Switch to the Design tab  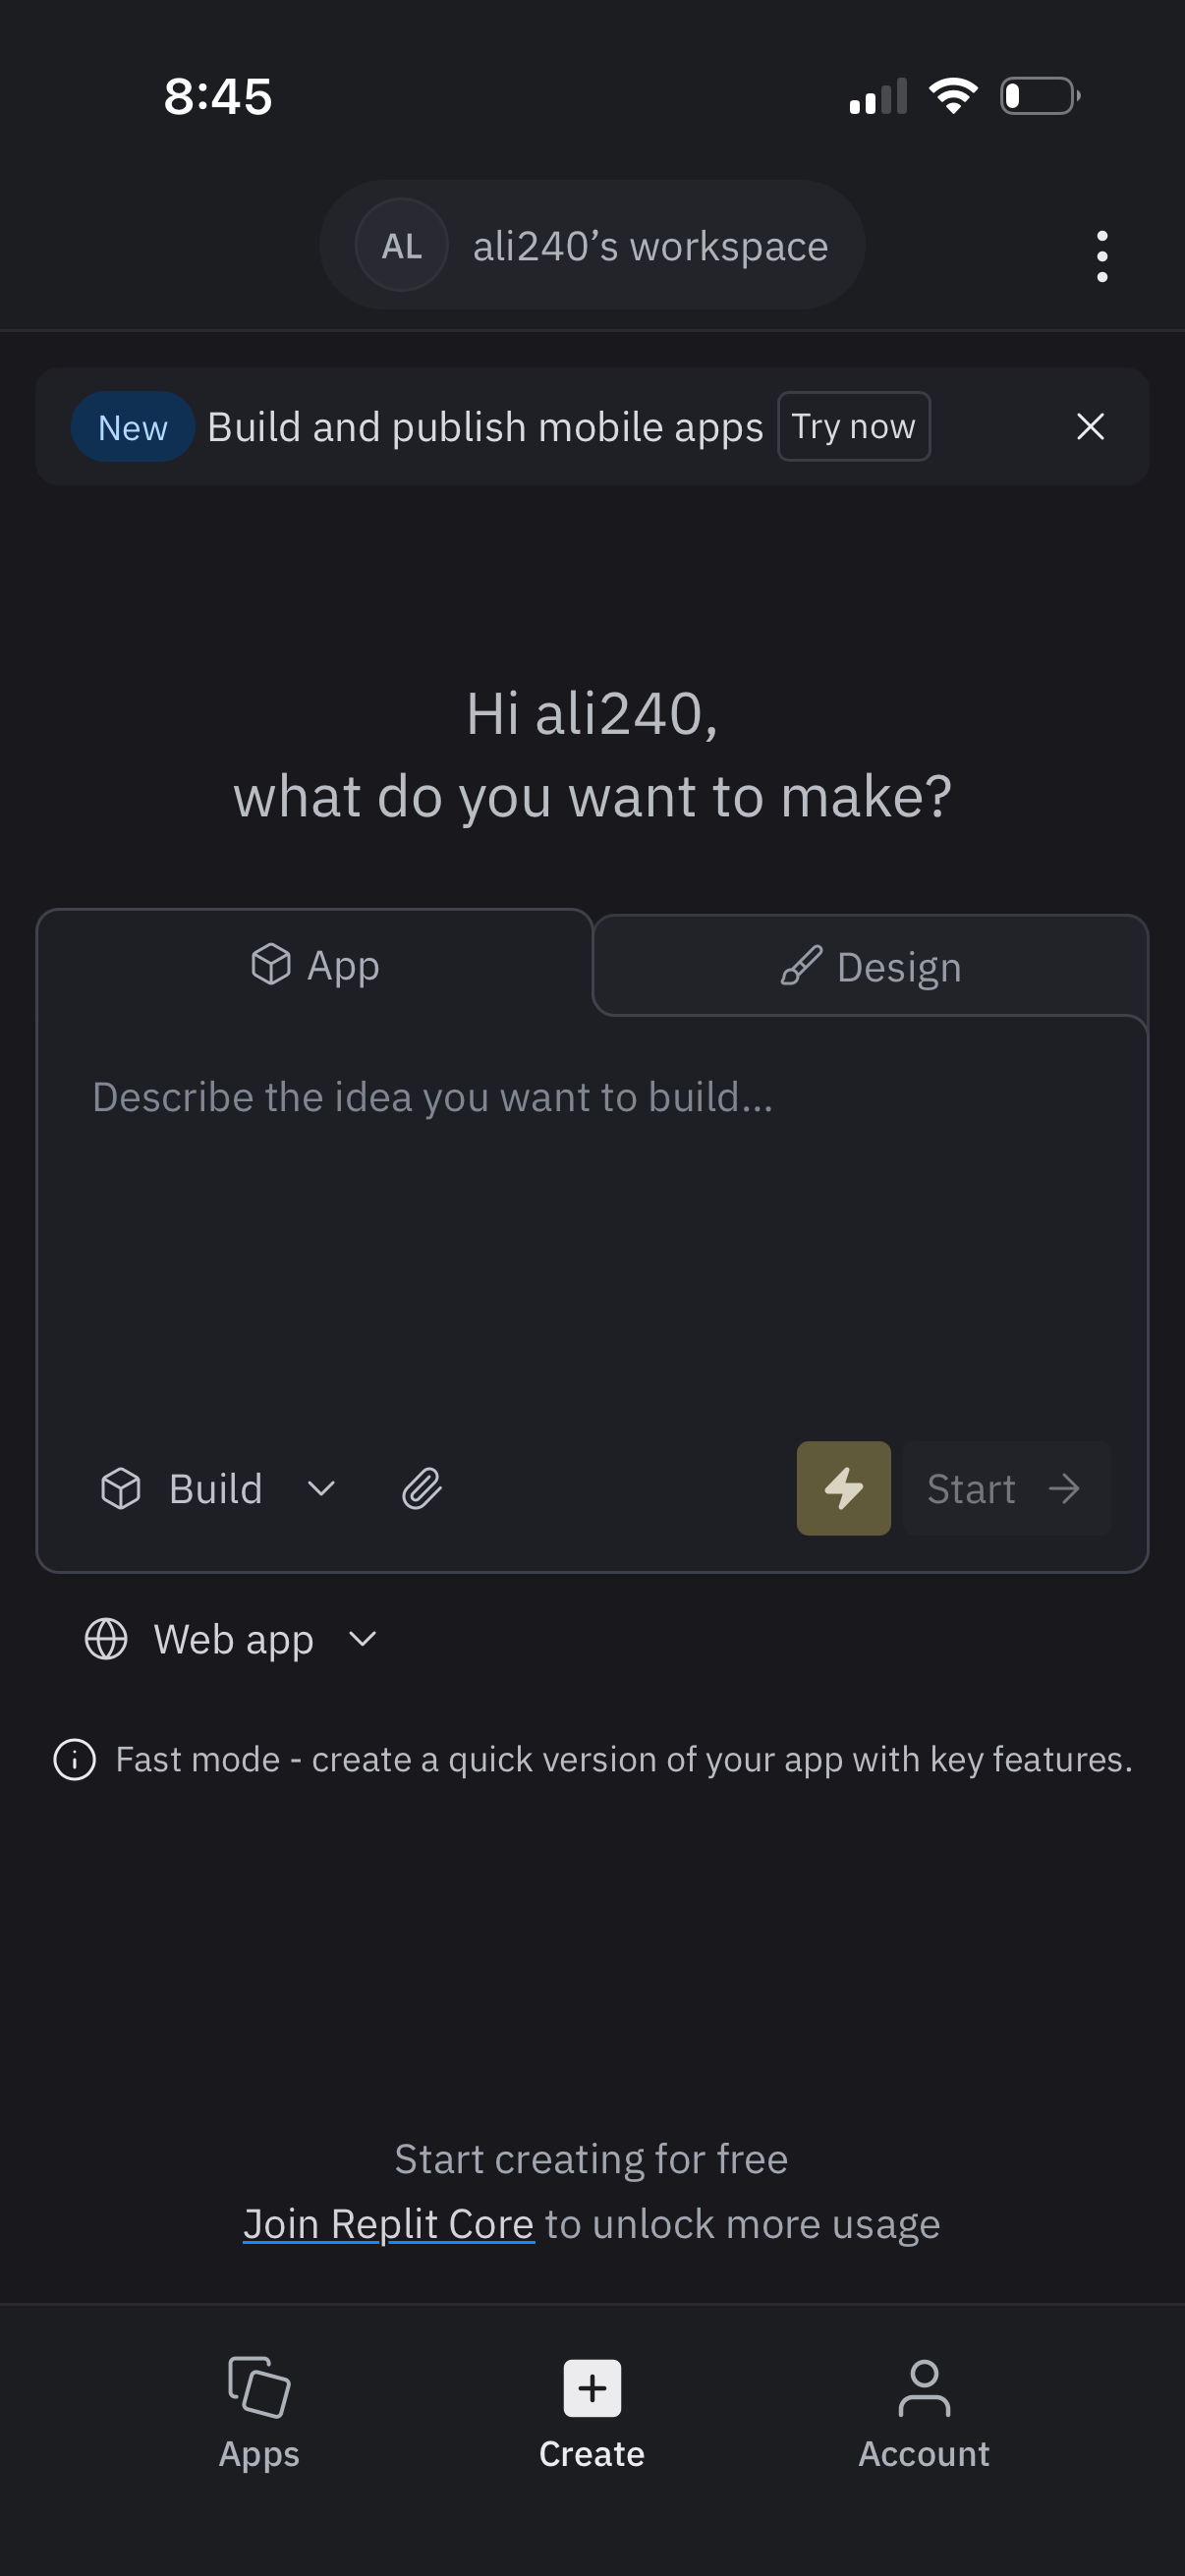click(868, 965)
